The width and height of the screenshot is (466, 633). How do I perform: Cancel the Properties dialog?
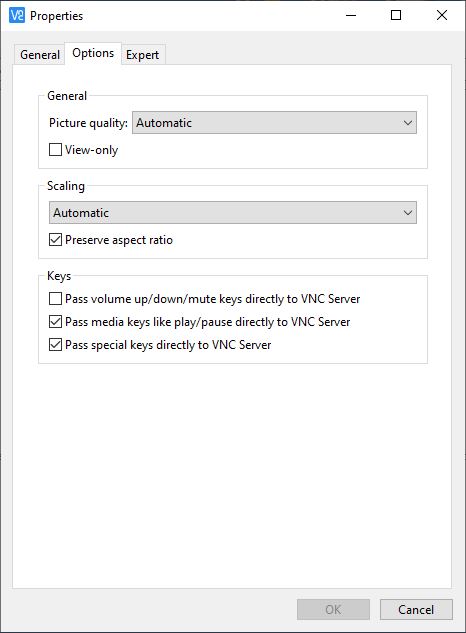416,610
